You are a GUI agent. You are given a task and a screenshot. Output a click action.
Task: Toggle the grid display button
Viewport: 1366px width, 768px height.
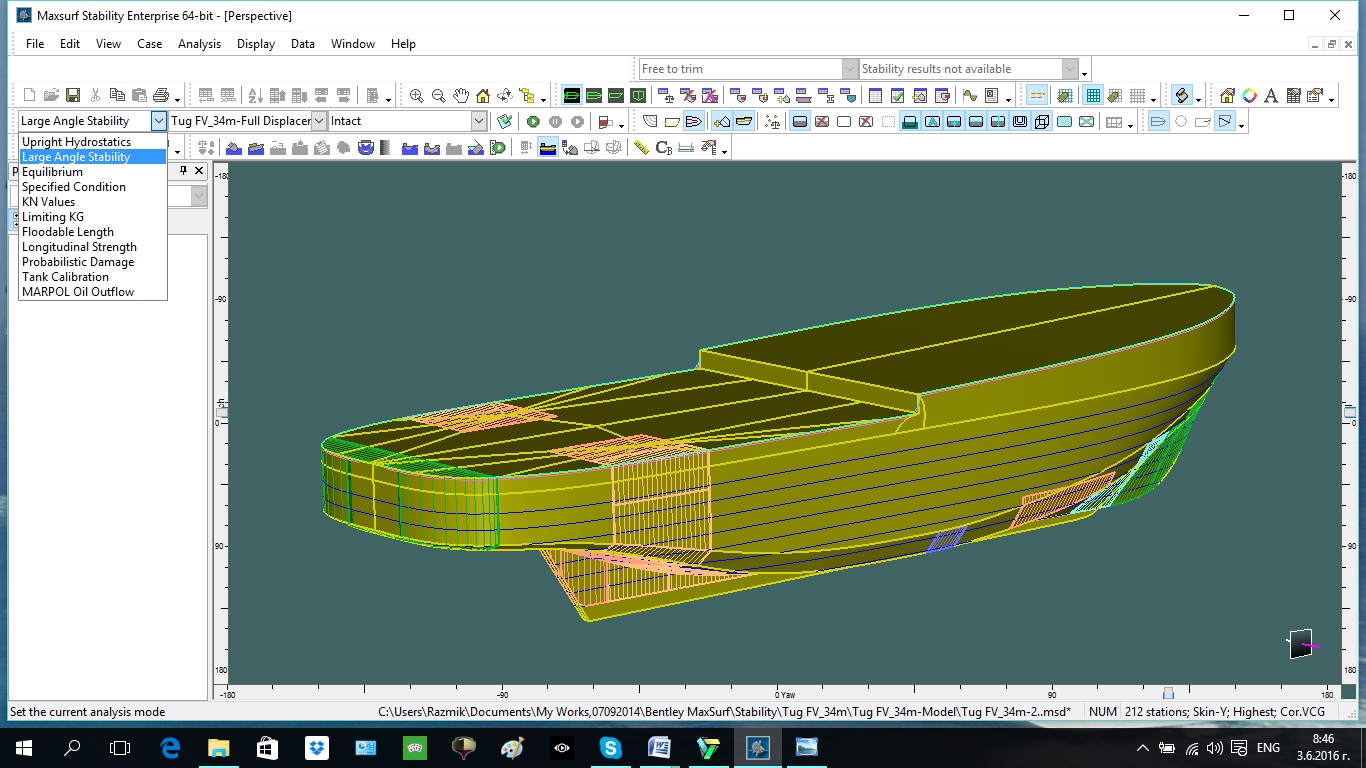(x=1093, y=96)
